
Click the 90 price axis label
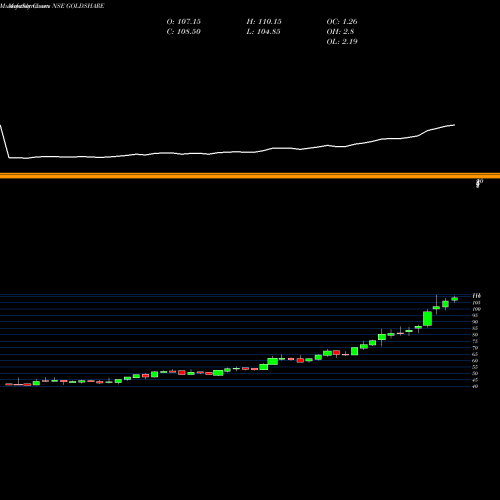point(475,322)
